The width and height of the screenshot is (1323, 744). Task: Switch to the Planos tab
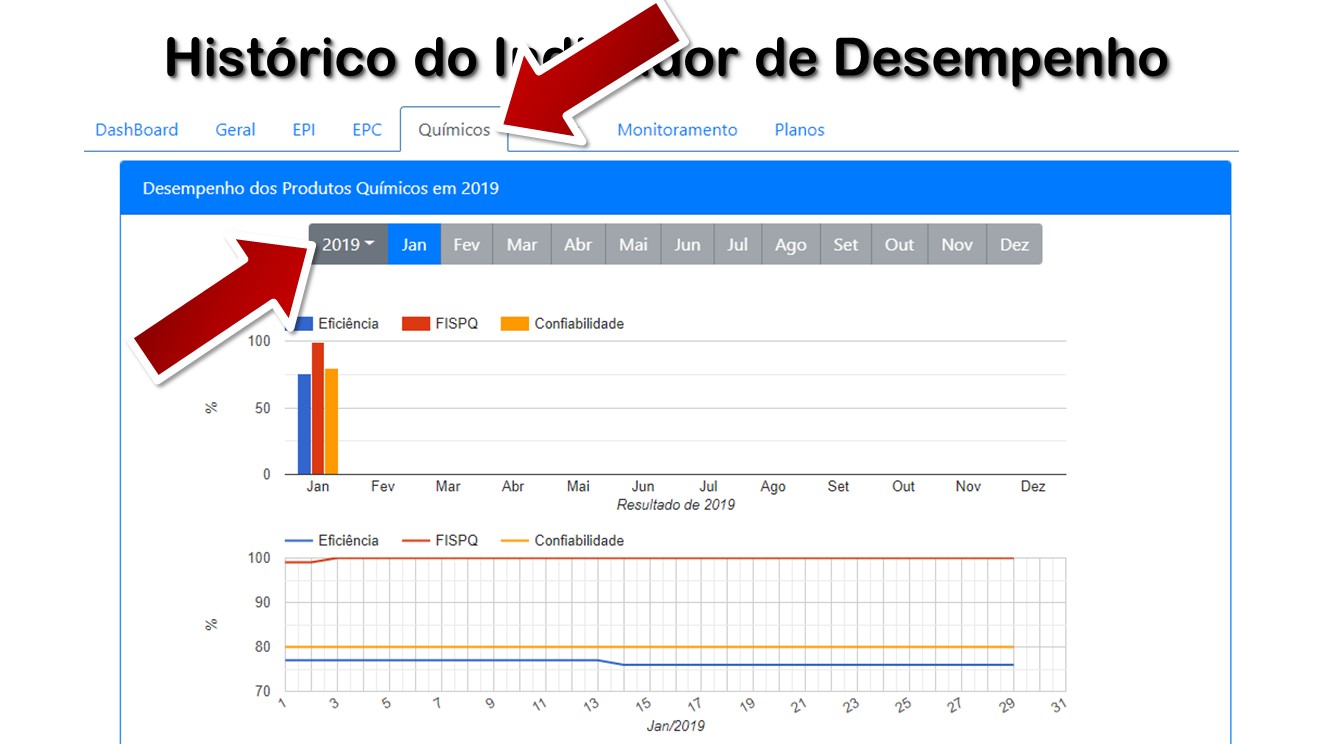point(800,129)
